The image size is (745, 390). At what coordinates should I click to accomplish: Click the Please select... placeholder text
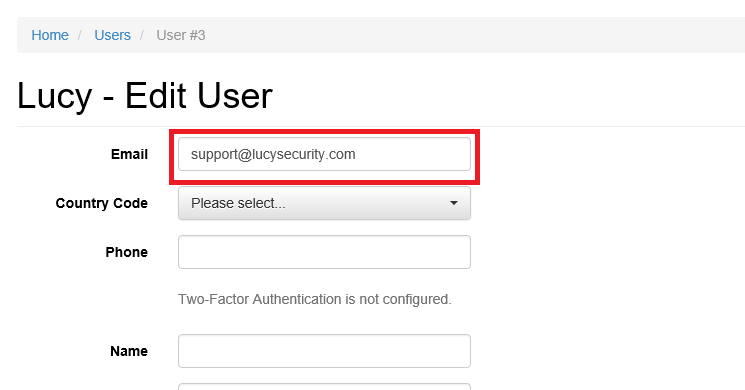coord(238,203)
